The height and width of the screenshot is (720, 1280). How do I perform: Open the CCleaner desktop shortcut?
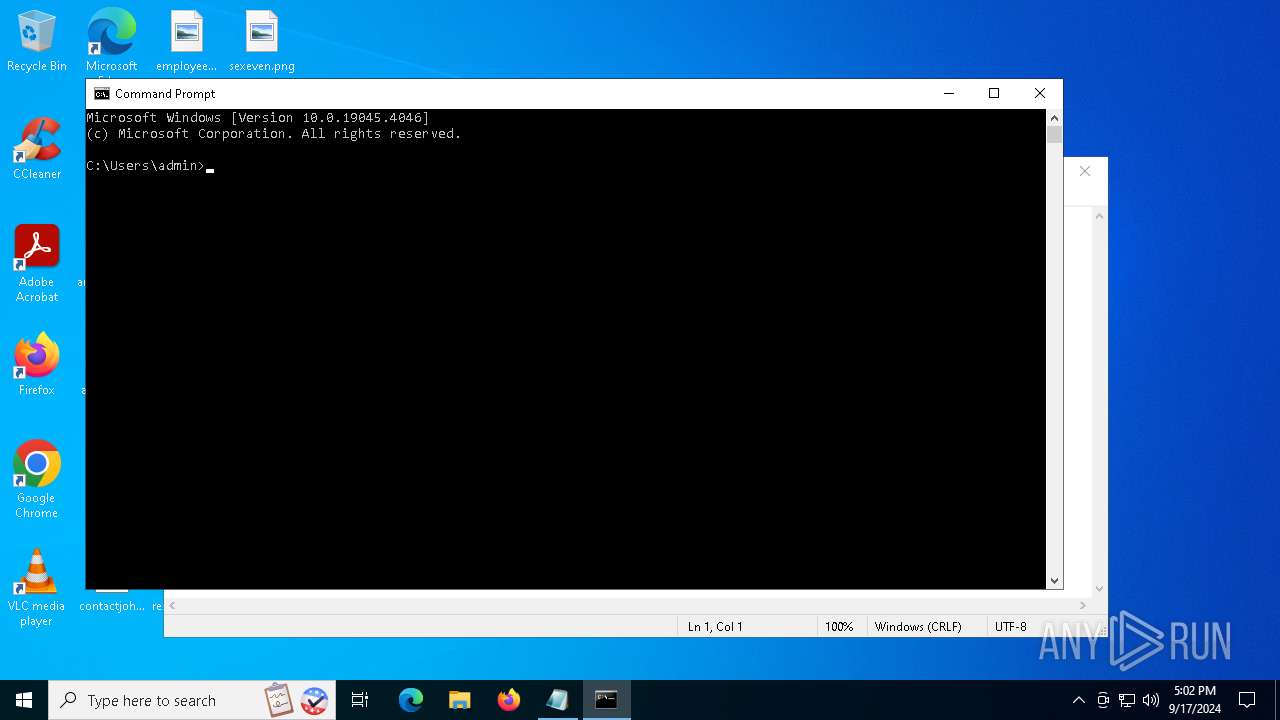click(37, 149)
